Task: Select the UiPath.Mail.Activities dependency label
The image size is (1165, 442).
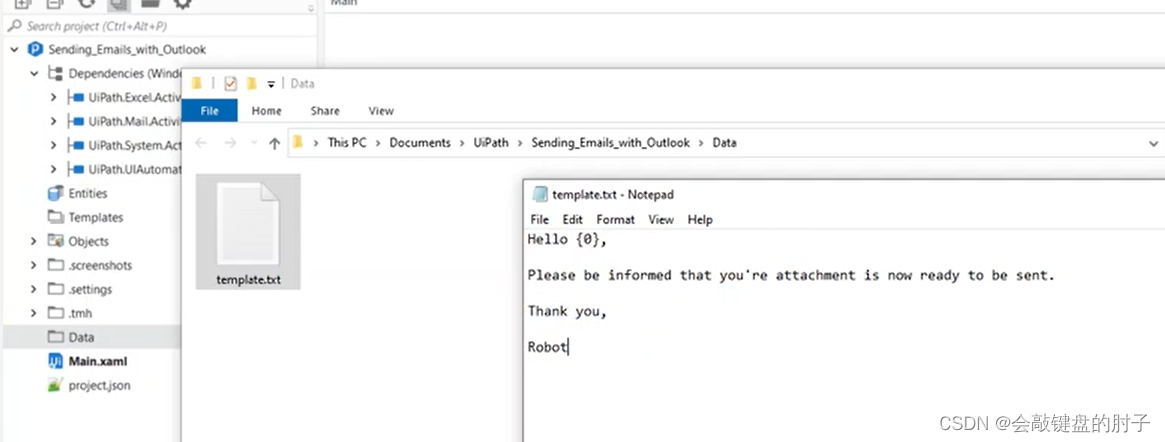Action: click(134, 121)
